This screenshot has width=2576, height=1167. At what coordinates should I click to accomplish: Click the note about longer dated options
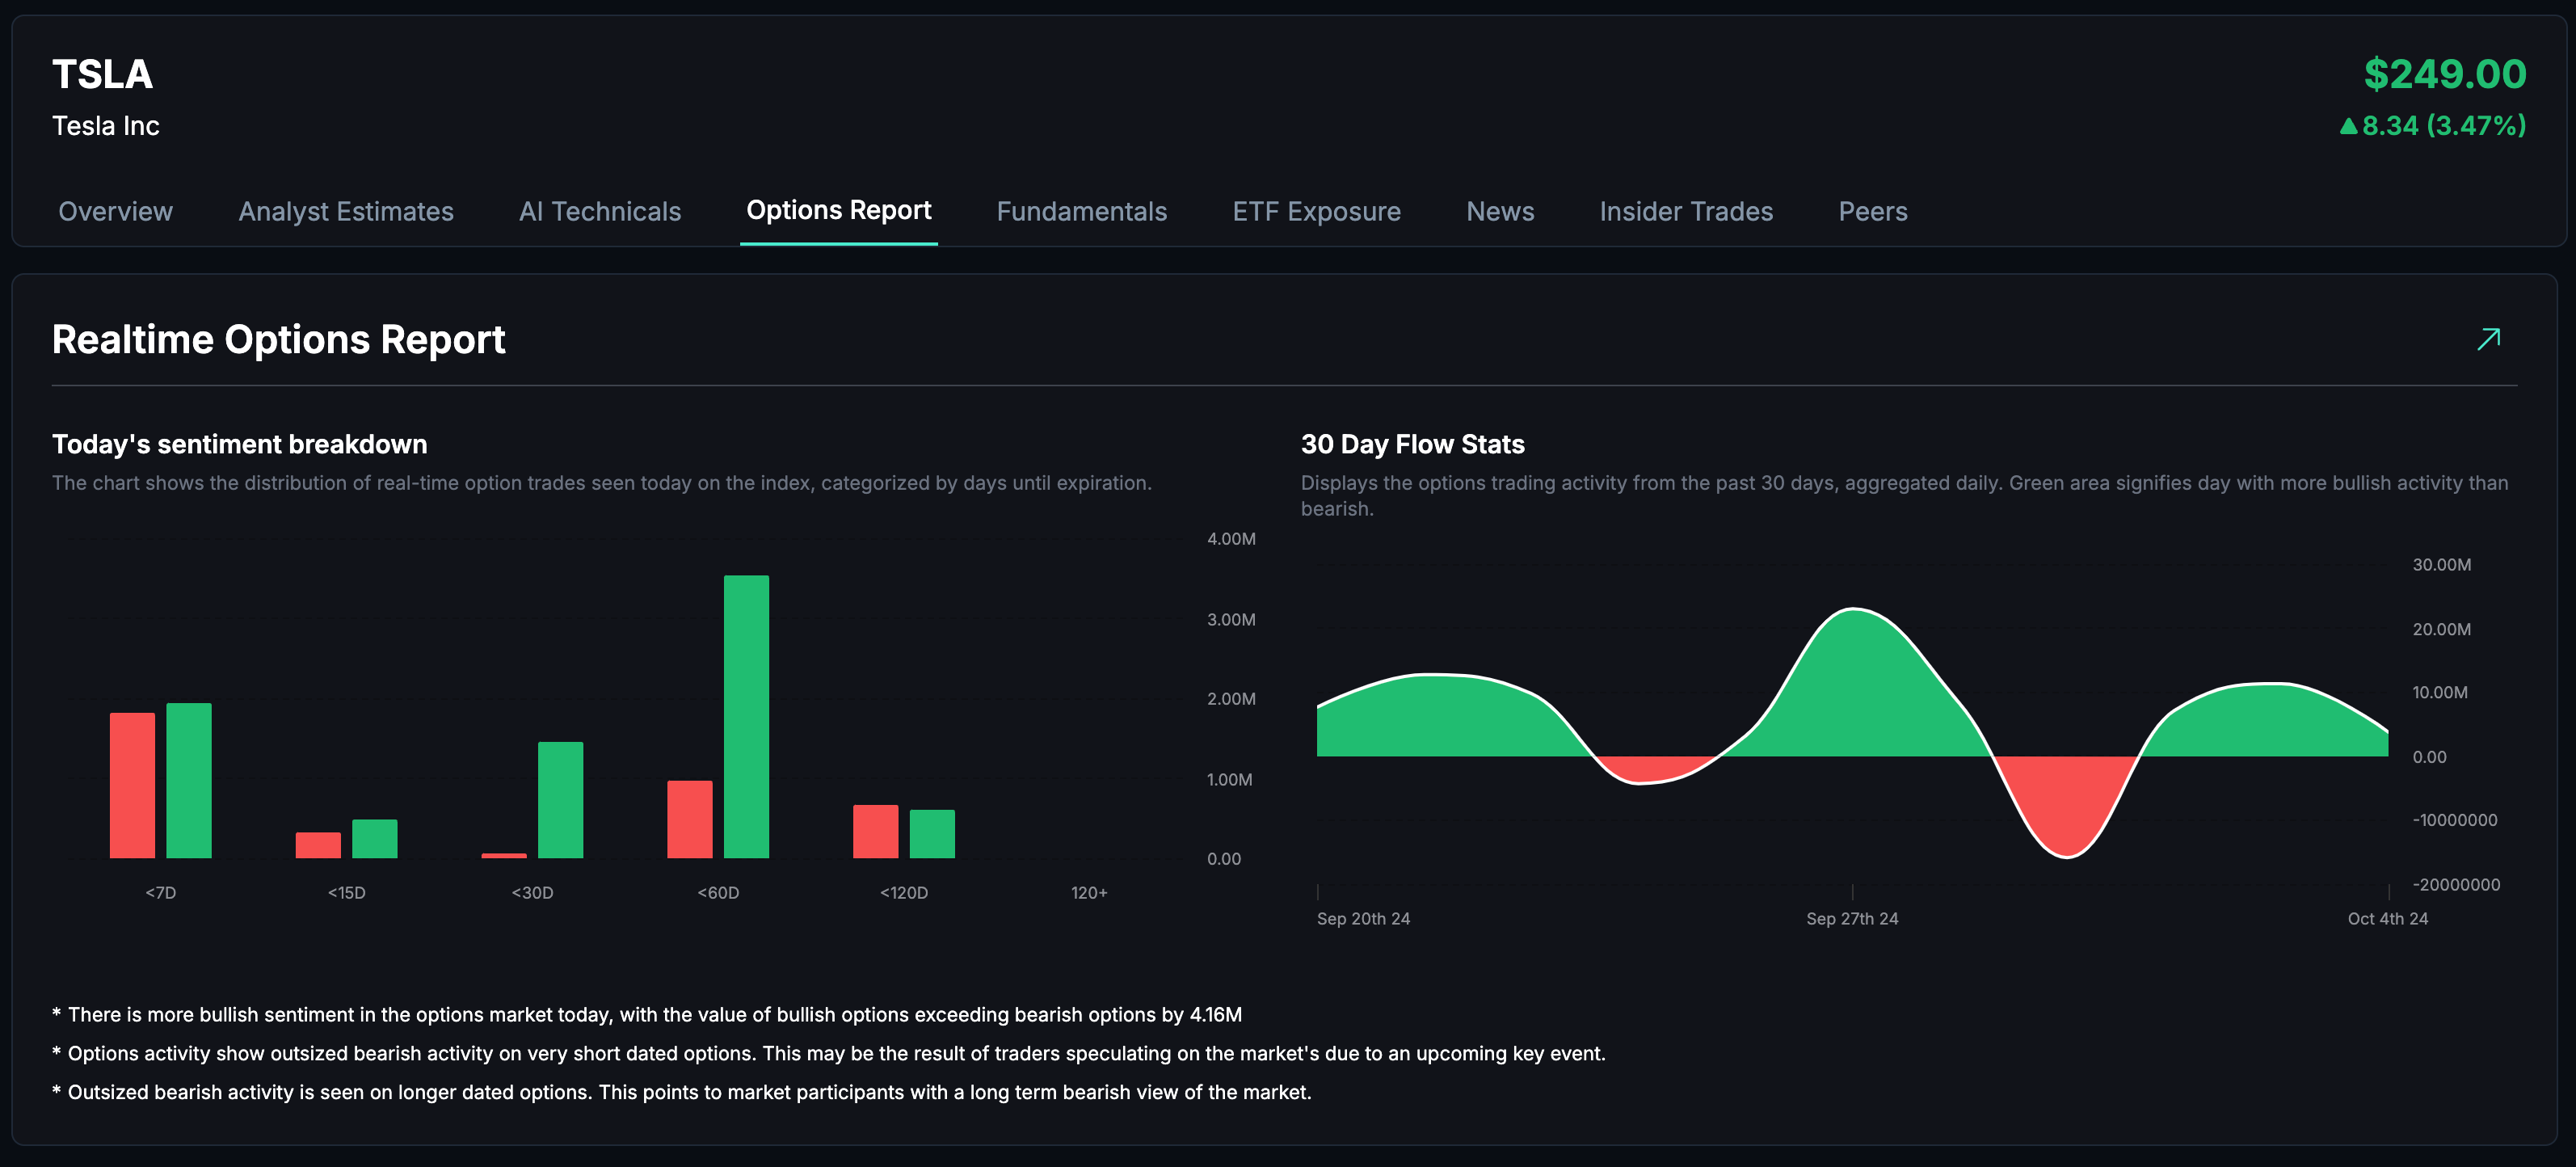682,1093
